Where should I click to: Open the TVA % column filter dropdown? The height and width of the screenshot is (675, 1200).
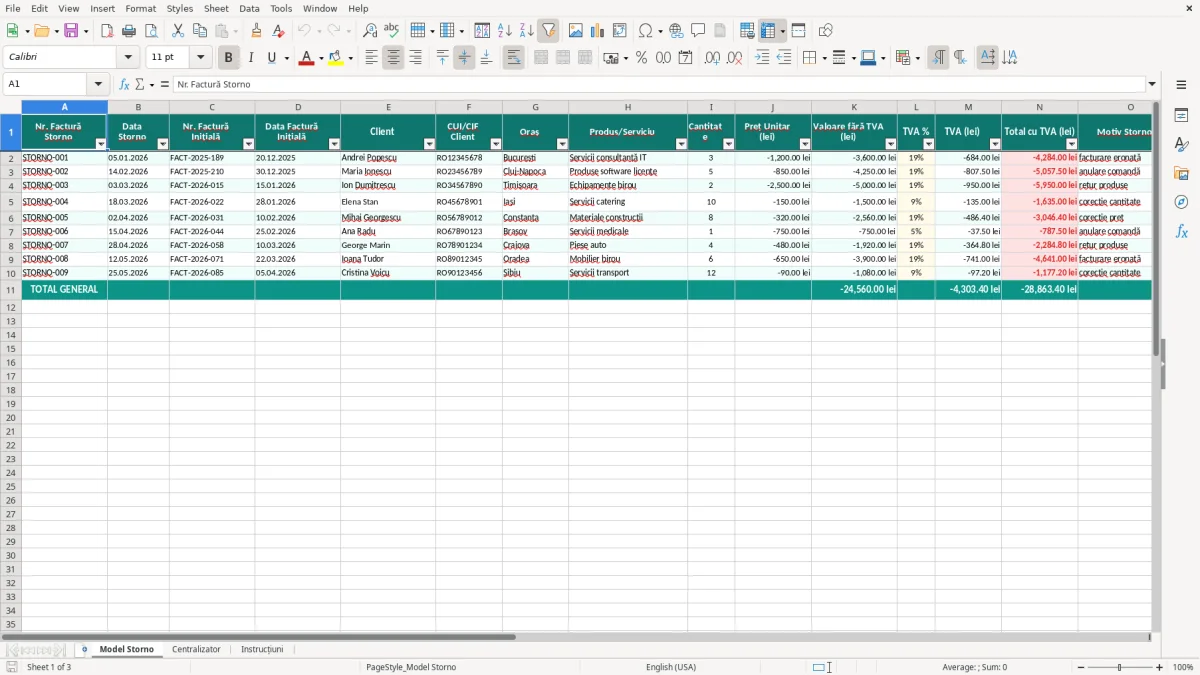pos(929,144)
